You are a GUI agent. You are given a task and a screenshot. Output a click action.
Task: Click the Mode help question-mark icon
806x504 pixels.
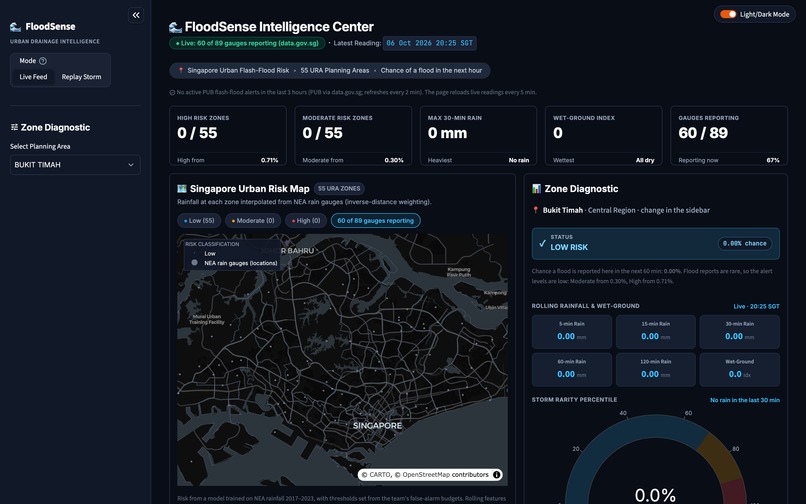[43, 61]
